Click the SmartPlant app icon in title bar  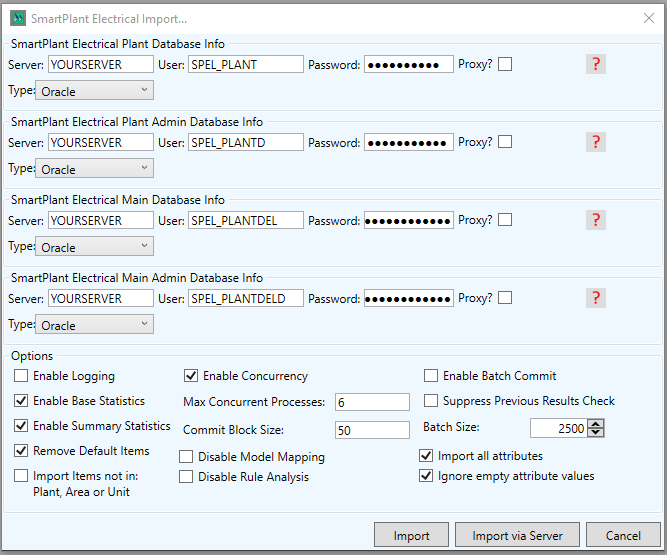pos(16,18)
